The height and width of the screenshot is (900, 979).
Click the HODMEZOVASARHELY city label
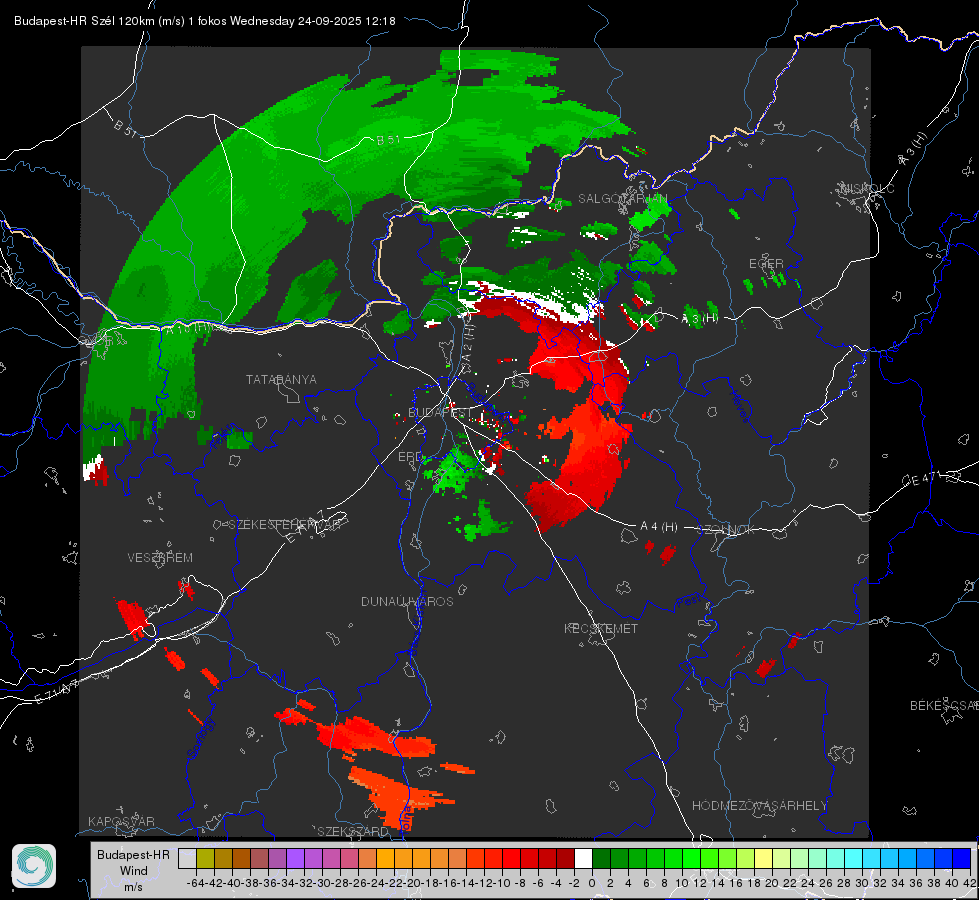pos(760,806)
